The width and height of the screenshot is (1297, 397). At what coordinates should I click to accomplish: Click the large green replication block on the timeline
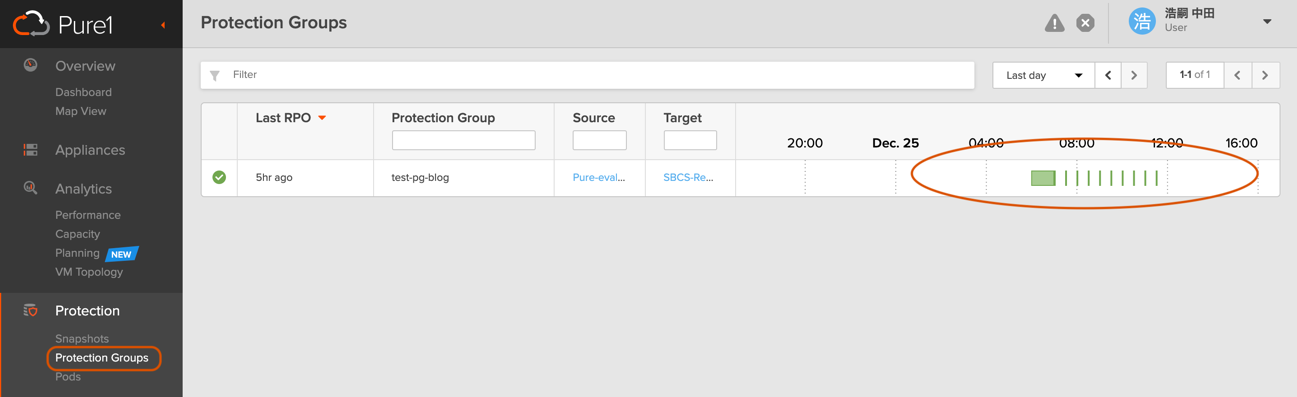point(1043,178)
